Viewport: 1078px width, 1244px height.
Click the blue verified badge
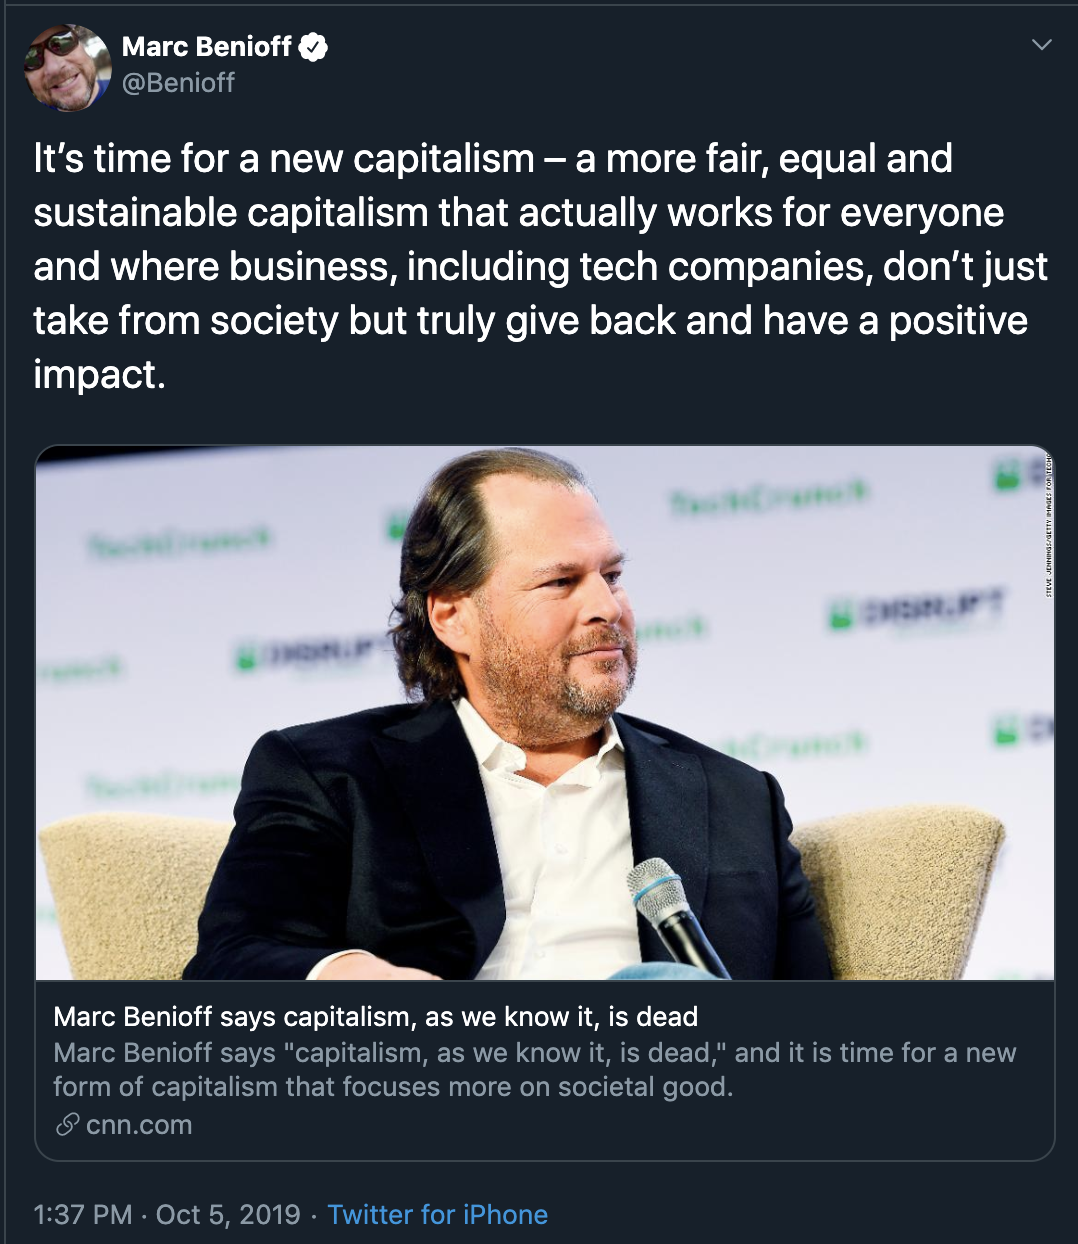pos(313,47)
